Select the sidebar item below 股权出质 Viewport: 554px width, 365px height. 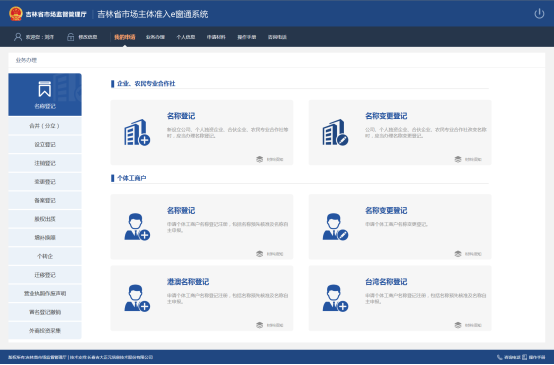[x=45, y=237]
